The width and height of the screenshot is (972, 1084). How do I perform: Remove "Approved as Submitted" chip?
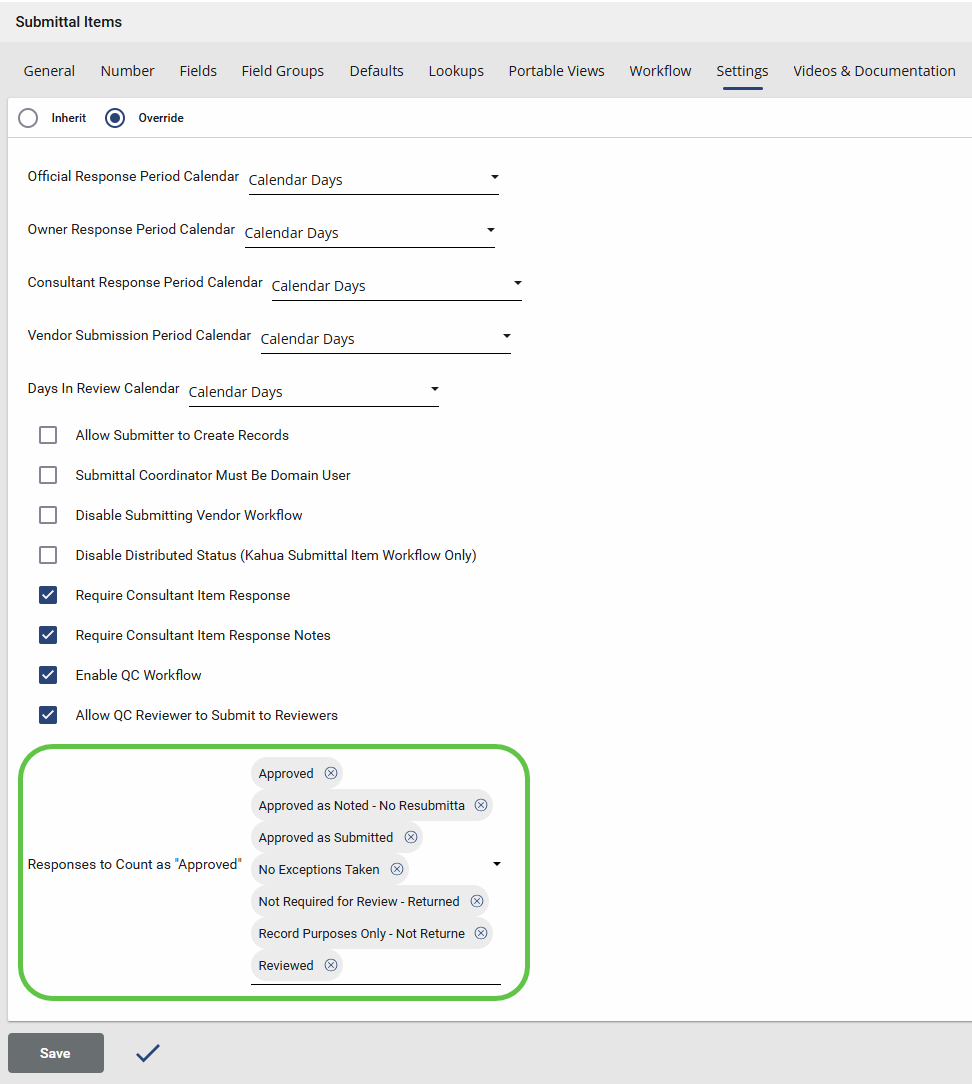pos(411,837)
